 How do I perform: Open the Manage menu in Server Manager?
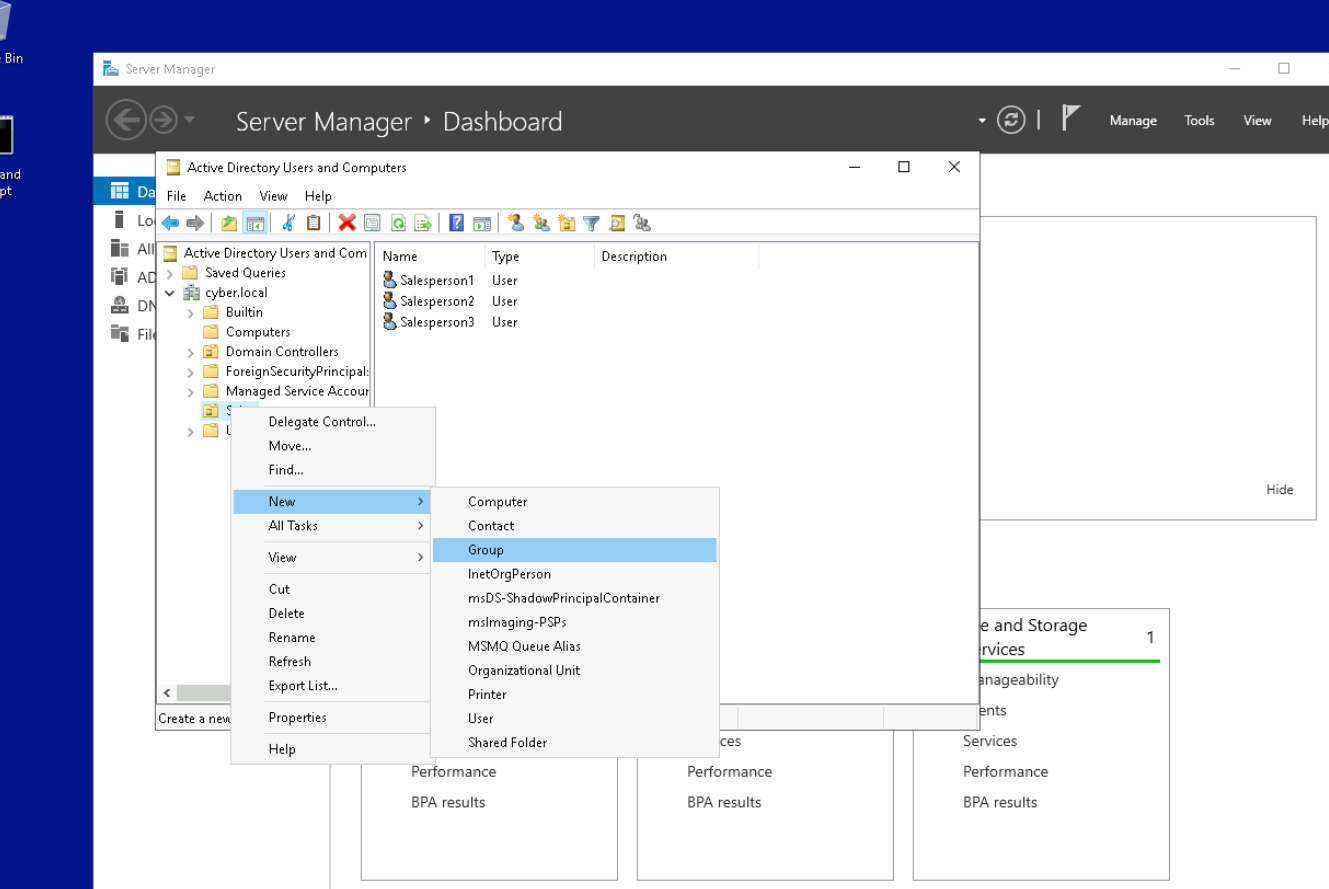(x=1133, y=121)
